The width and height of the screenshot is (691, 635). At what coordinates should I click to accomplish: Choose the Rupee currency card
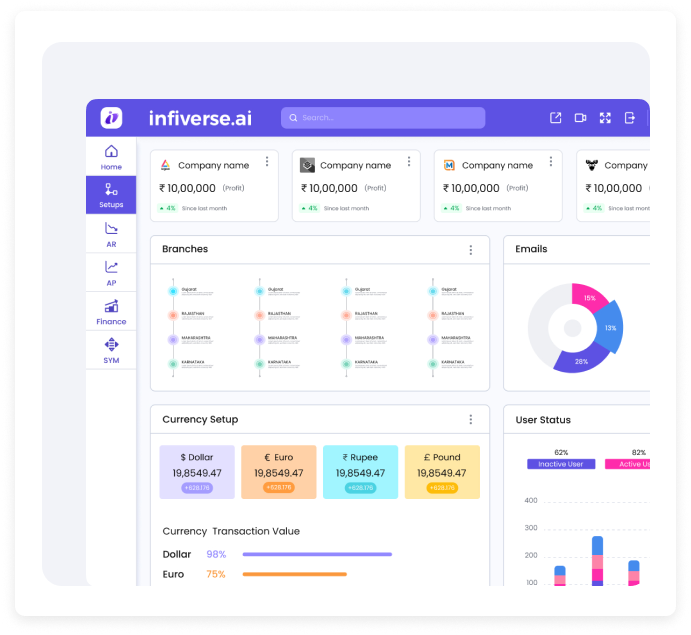tap(360, 472)
